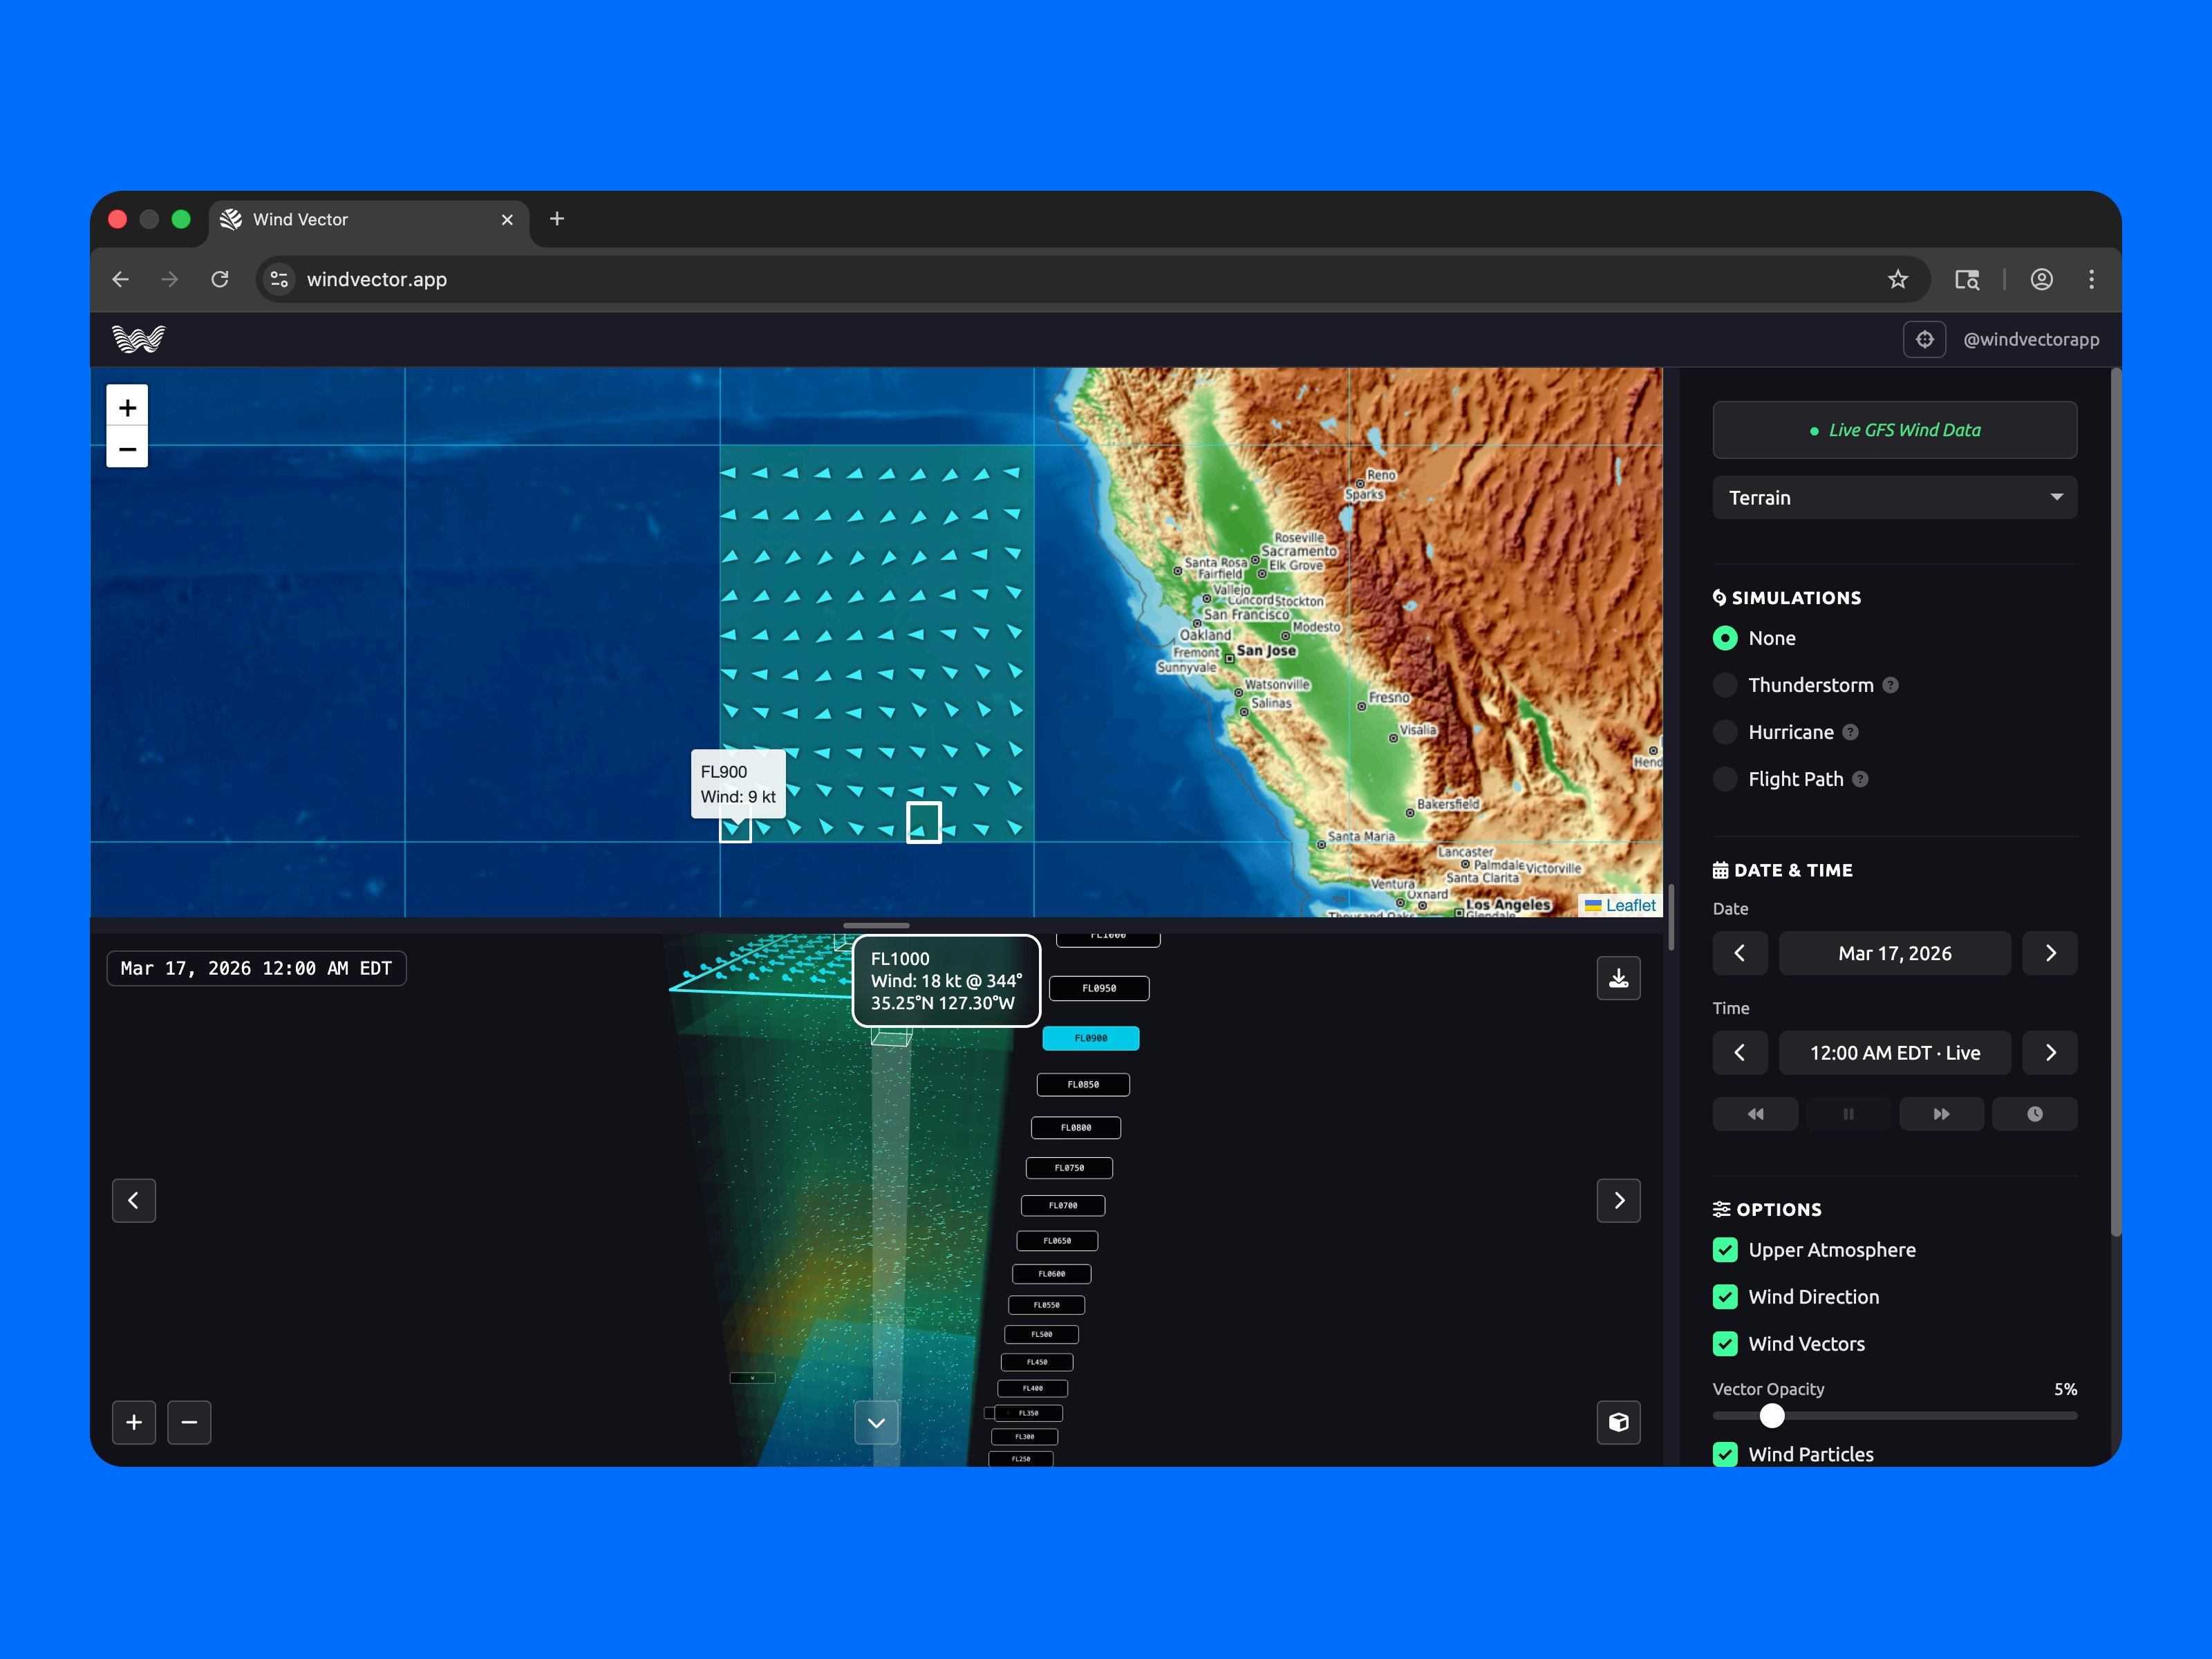Click the Wind Vector logo in the app header

pos(138,339)
